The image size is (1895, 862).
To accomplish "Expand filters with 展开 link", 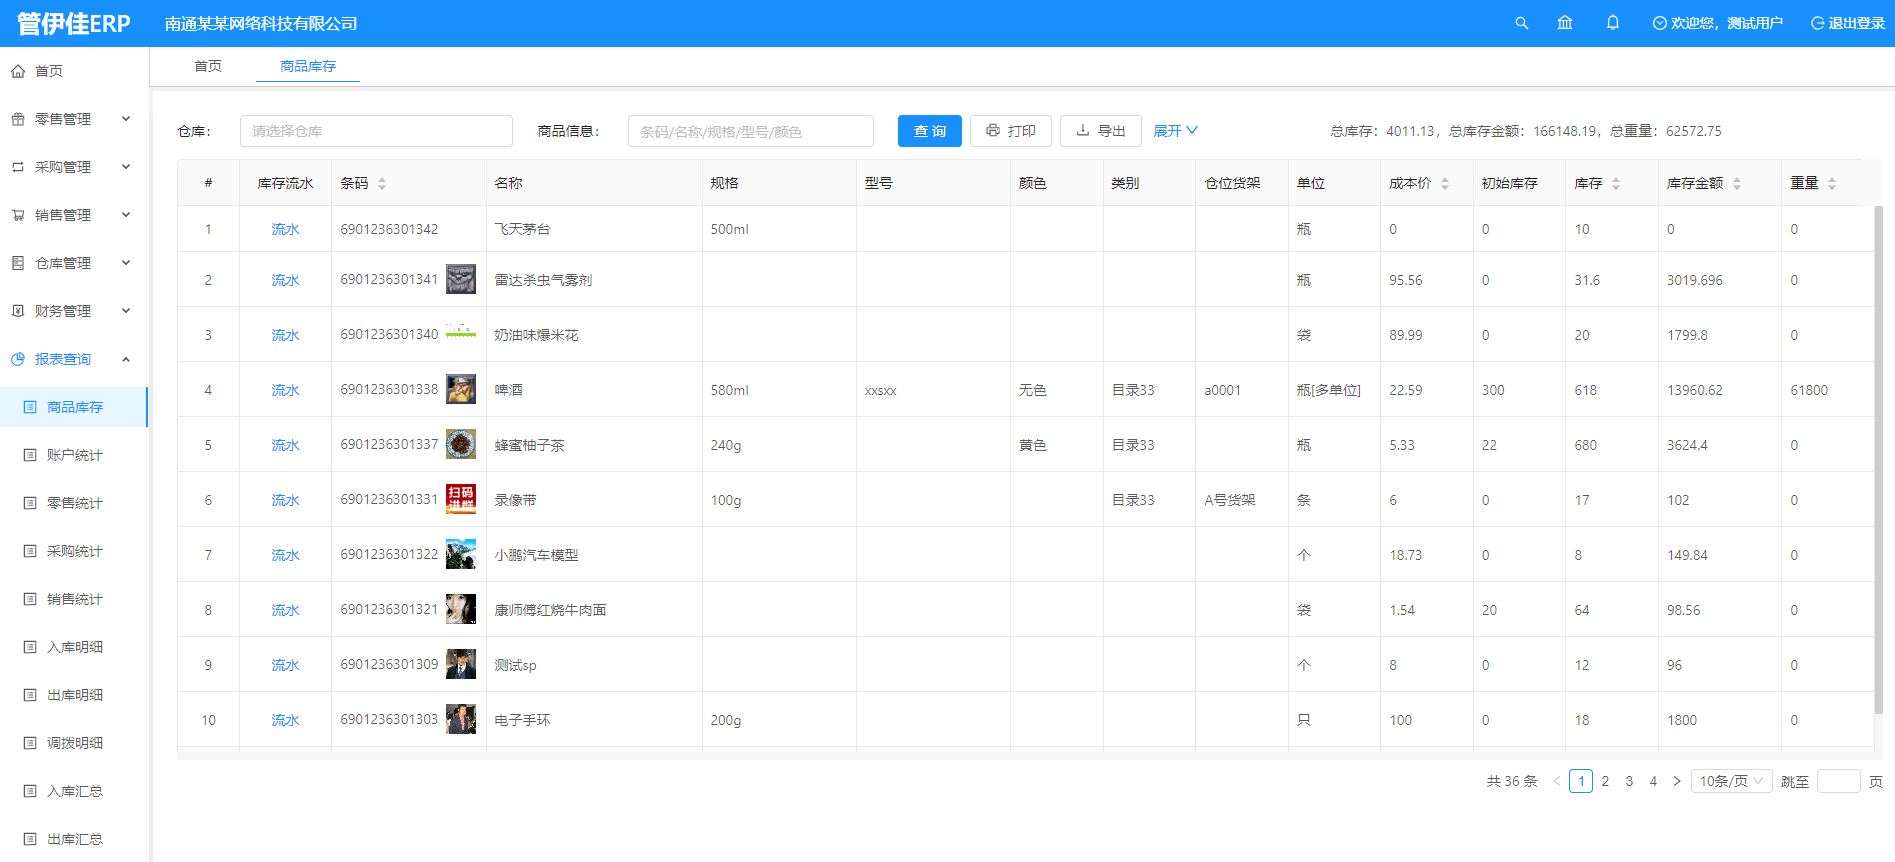I will 1175,131.
